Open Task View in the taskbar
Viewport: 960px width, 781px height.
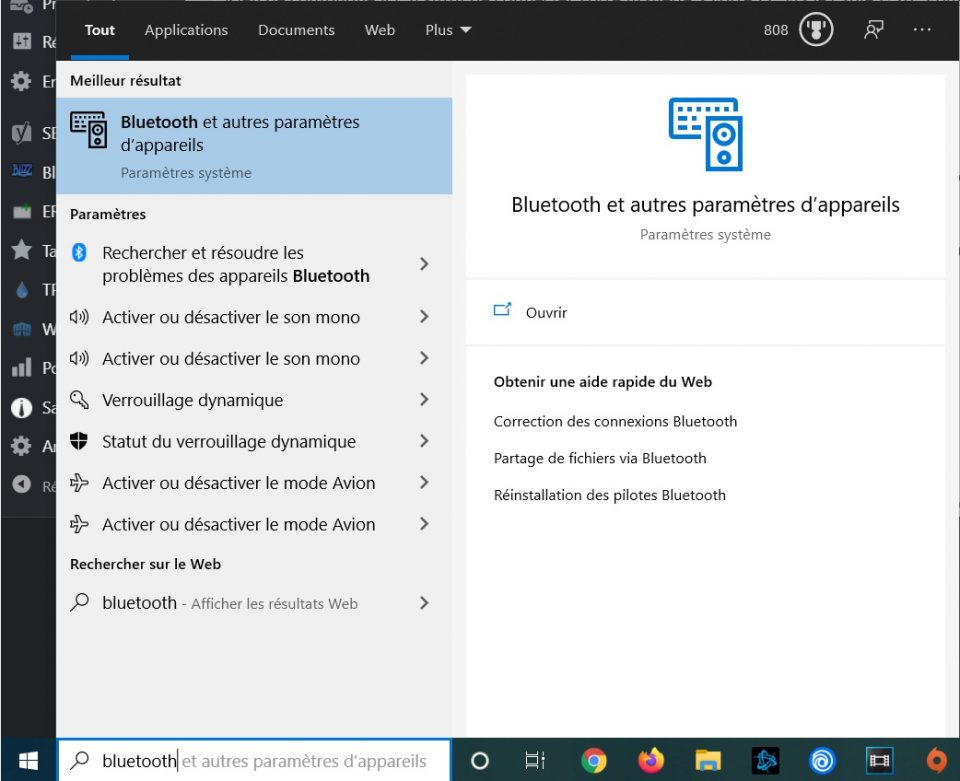click(x=536, y=761)
